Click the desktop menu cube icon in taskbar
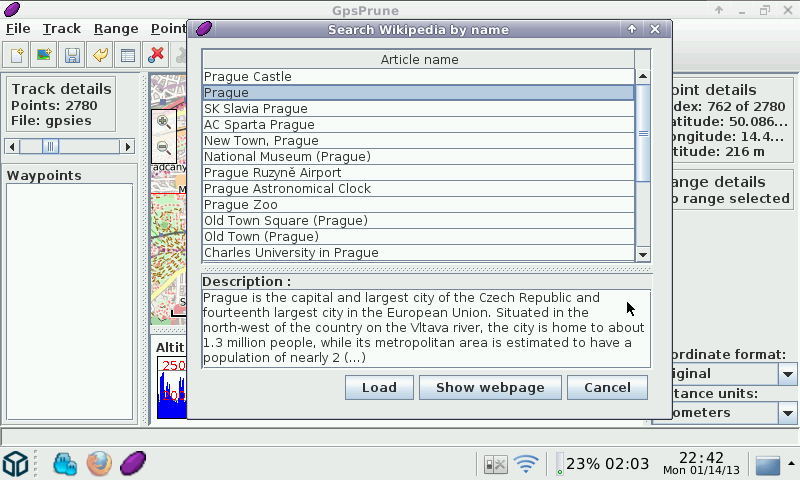The image size is (800, 480). click(x=15, y=464)
